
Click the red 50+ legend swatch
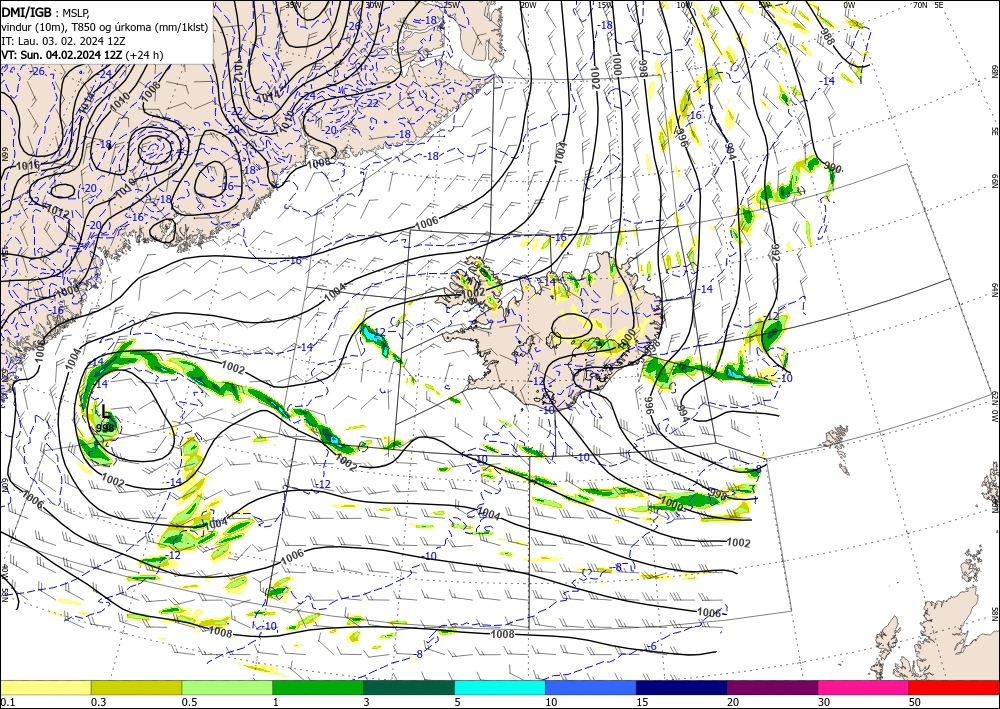click(954, 687)
